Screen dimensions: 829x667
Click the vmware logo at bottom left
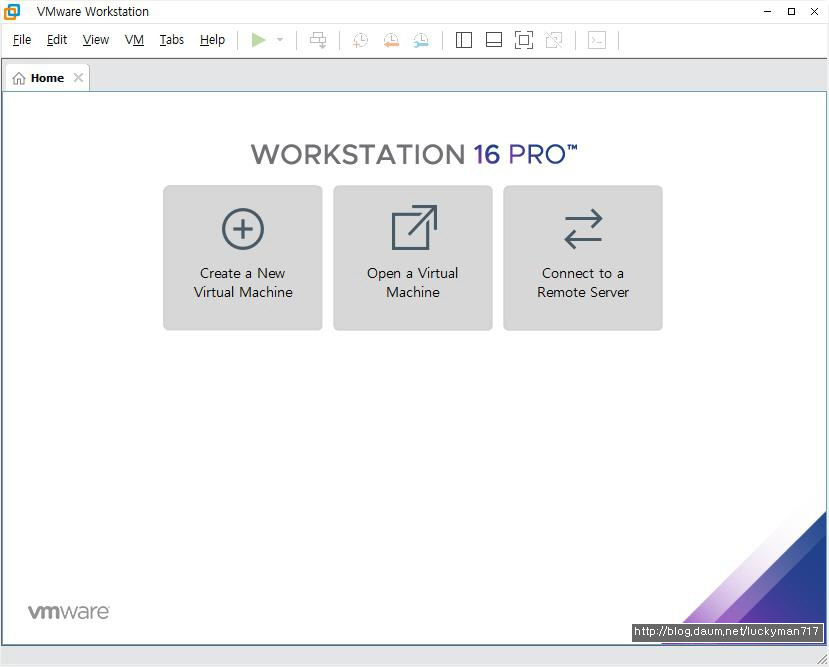pos(69,612)
